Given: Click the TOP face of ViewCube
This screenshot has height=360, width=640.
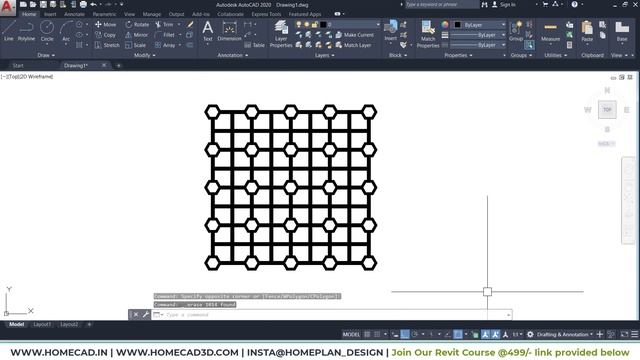Looking at the screenshot, I should tap(607, 109).
